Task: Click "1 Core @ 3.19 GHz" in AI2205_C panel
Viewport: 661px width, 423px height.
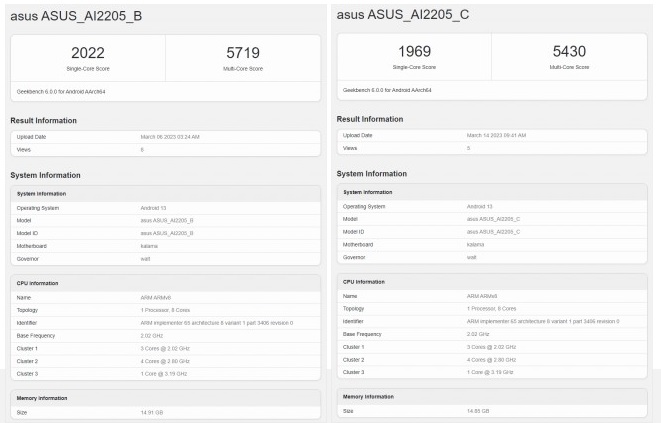Action: click(x=490, y=372)
